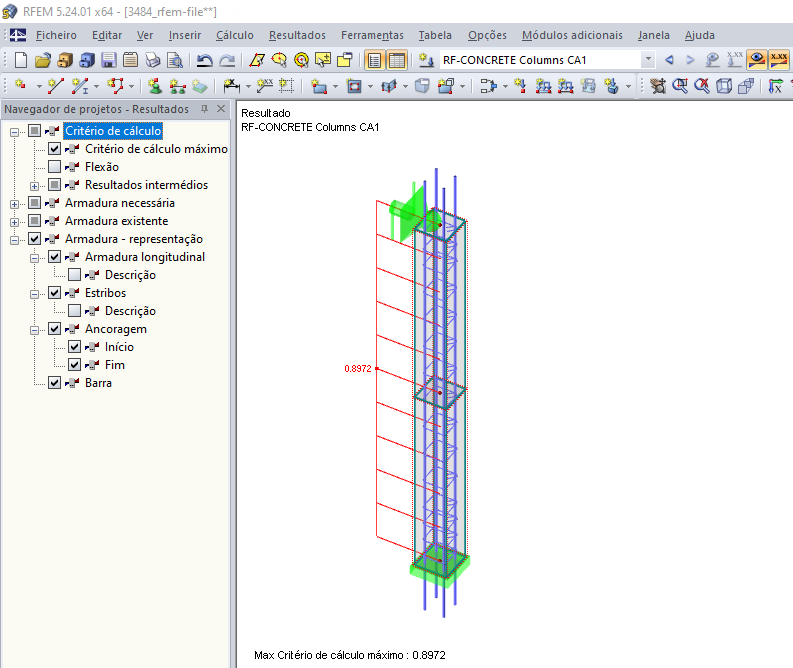The width and height of the screenshot is (793, 668).
Task: Go to the next load case with the right arrow
Action: tap(690, 60)
